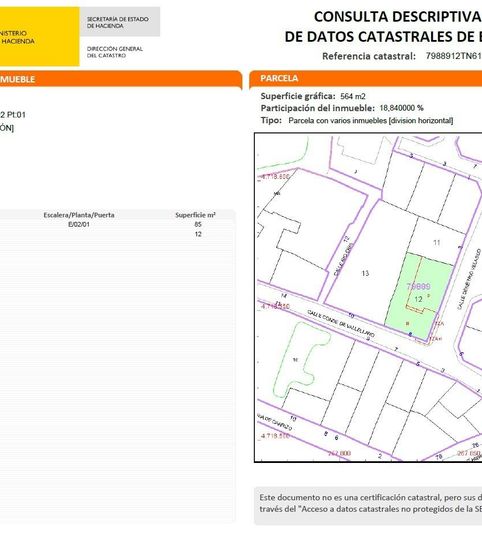This screenshot has height=542, width=482.
Task: Click the '4.718.500' coordinate label on the map
Action: click(x=275, y=436)
